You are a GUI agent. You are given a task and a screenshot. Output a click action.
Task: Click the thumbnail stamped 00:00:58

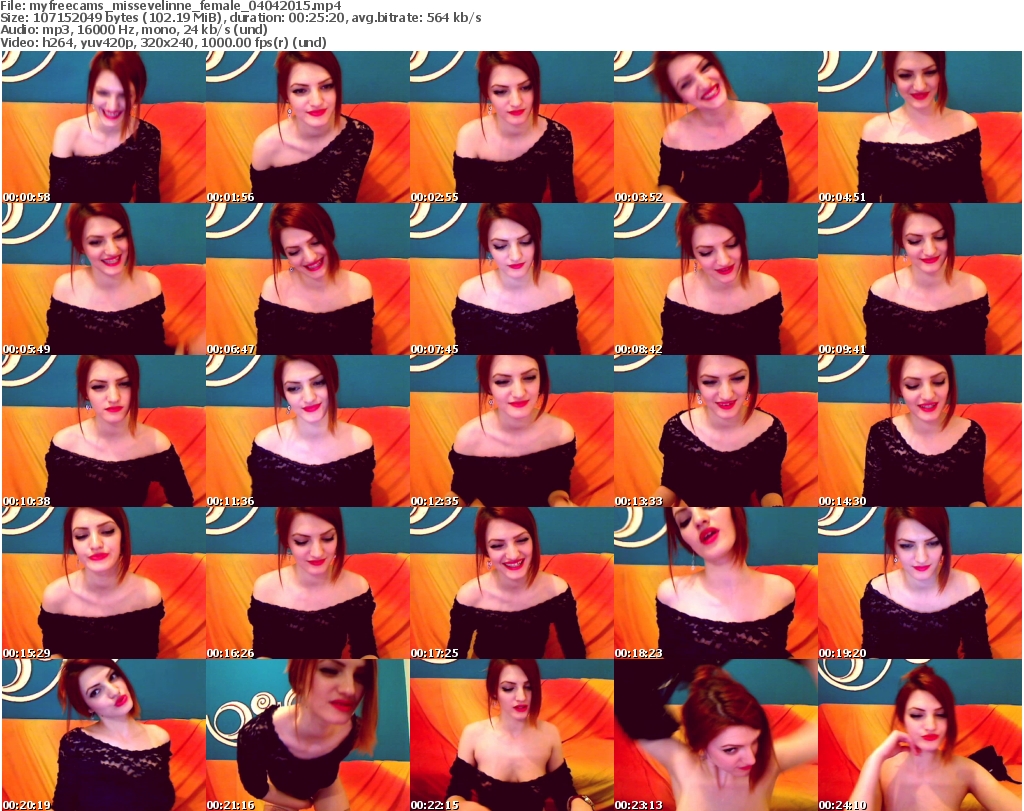click(104, 127)
